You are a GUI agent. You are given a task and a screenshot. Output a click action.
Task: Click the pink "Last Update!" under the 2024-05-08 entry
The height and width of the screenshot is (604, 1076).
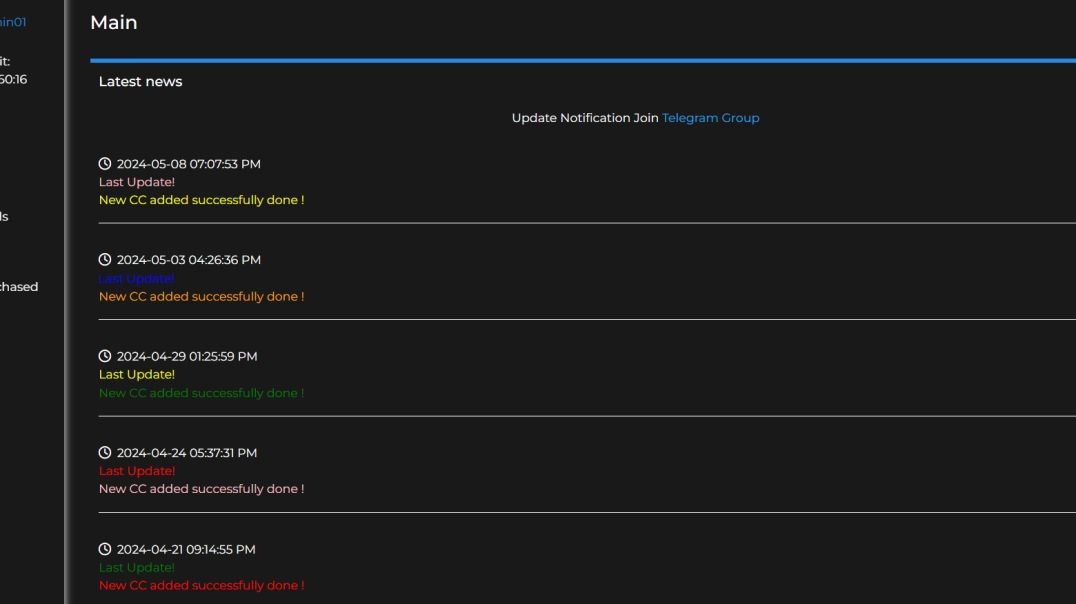[137, 182]
